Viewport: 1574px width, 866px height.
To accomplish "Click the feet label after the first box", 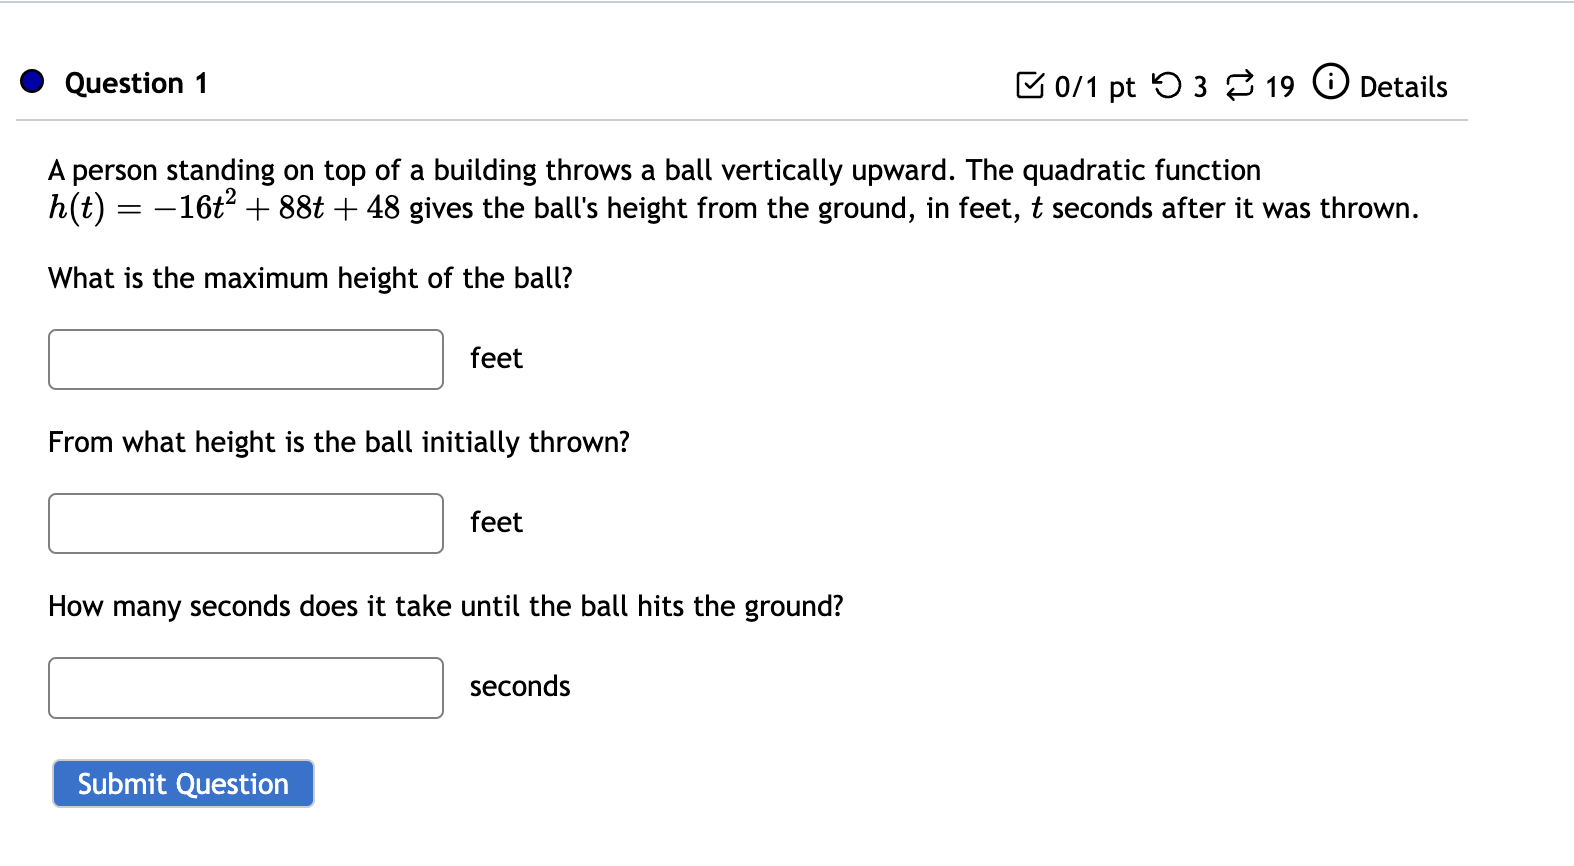I will coord(495,358).
